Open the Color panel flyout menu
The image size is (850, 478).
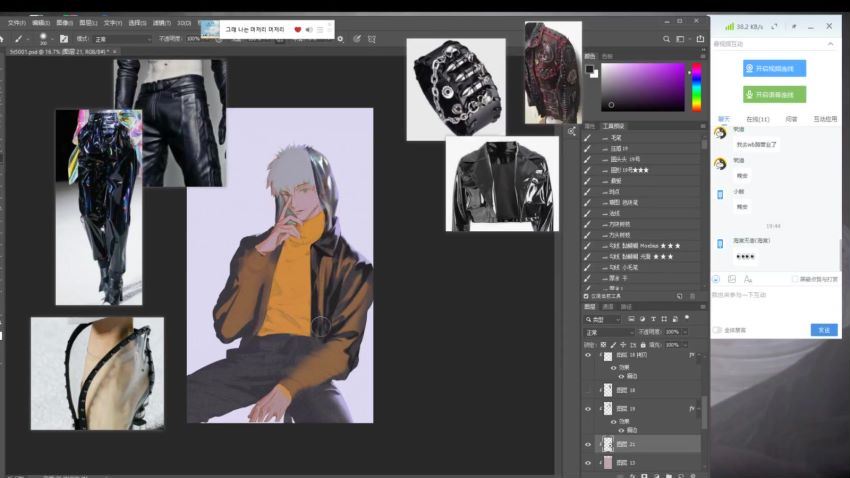703,56
